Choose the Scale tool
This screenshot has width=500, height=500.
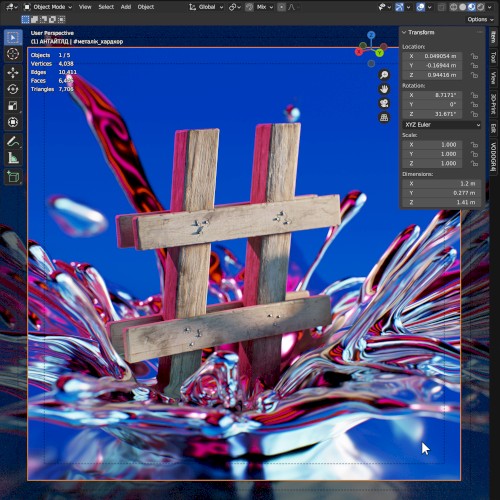point(13,106)
